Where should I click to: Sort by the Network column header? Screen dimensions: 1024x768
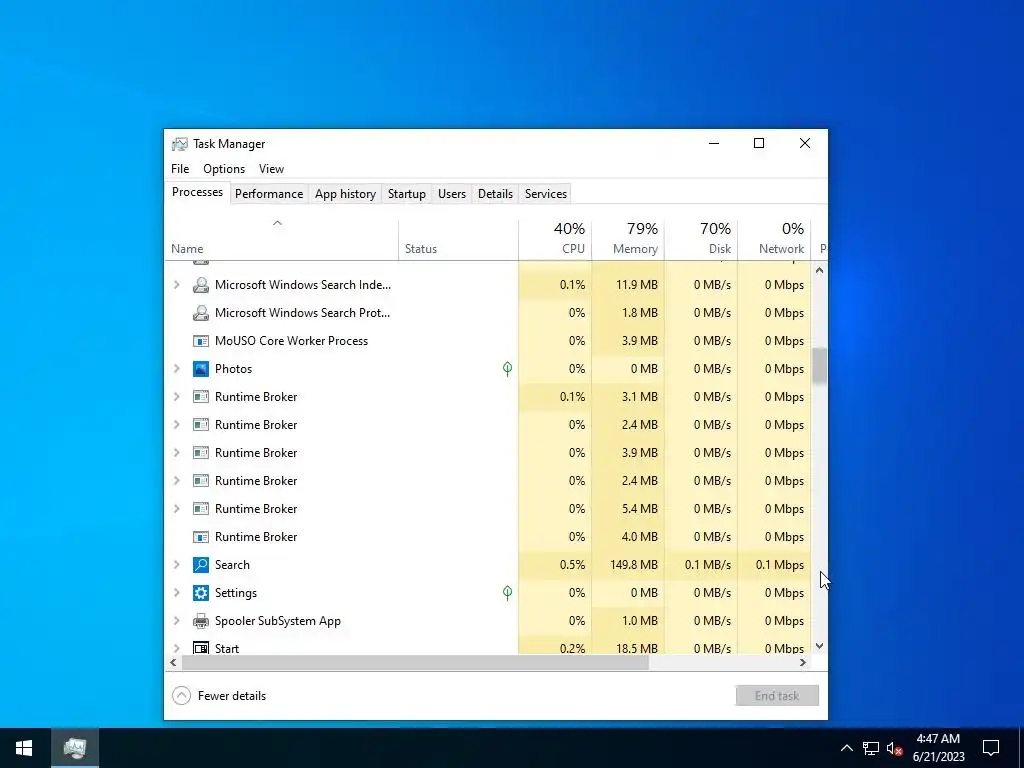coord(775,240)
